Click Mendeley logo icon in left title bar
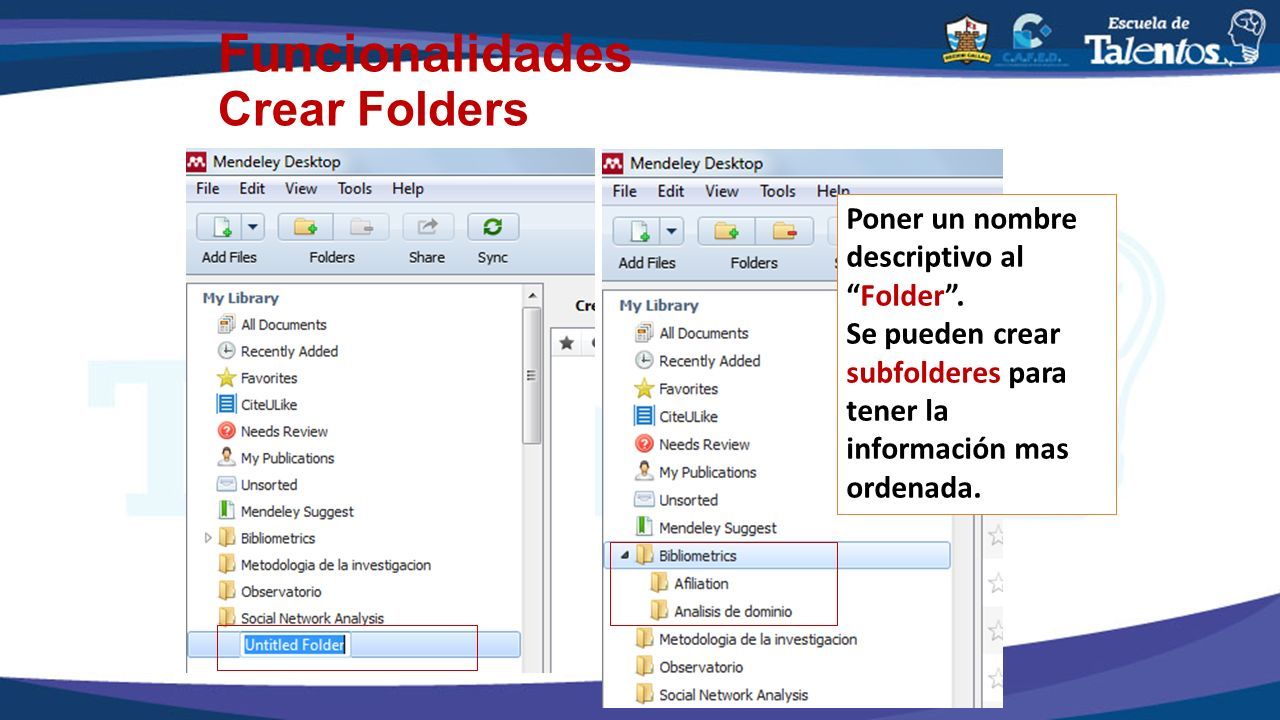Image resolution: width=1280 pixels, height=720 pixels. pos(197,162)
